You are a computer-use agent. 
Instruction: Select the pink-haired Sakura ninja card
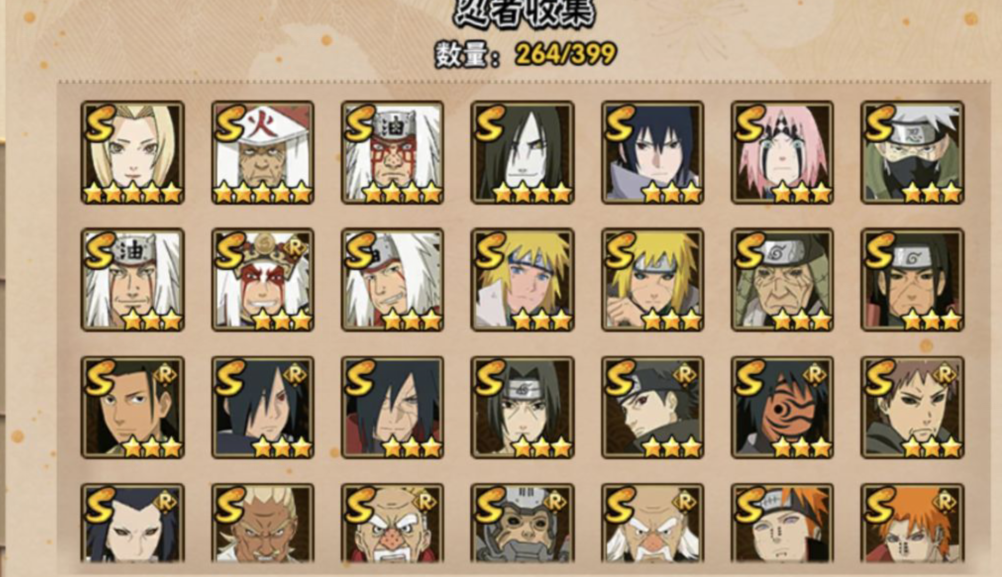tap(782, 152)
